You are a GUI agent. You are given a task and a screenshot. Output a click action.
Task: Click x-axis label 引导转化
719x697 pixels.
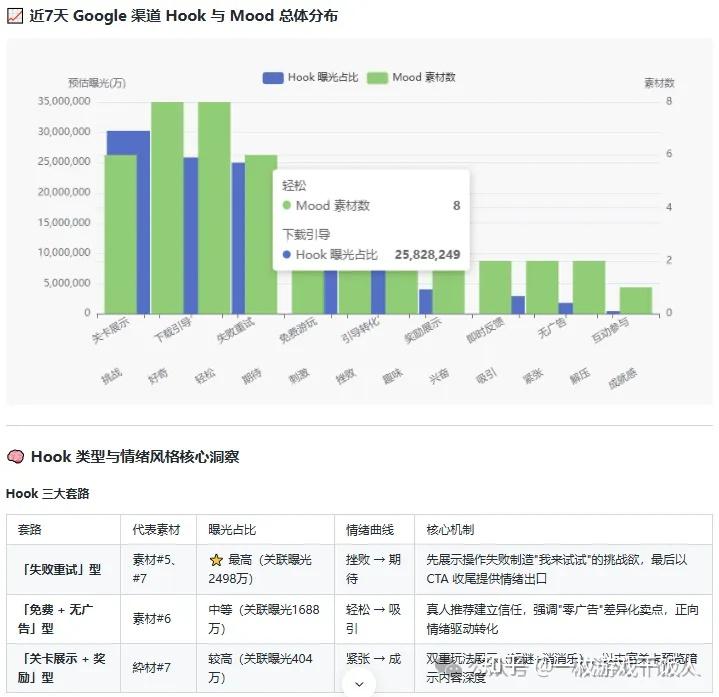click(x=360, y=329)
